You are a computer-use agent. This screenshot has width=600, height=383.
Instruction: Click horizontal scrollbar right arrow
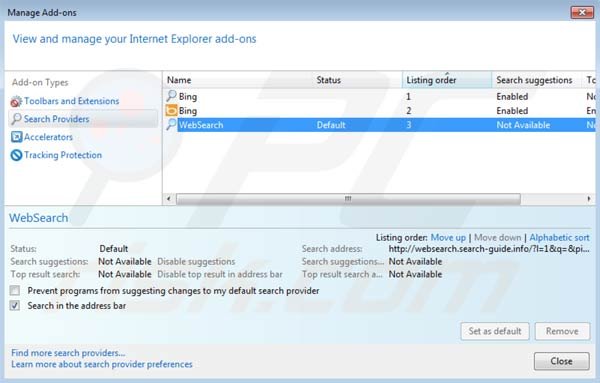coord(589,199)
